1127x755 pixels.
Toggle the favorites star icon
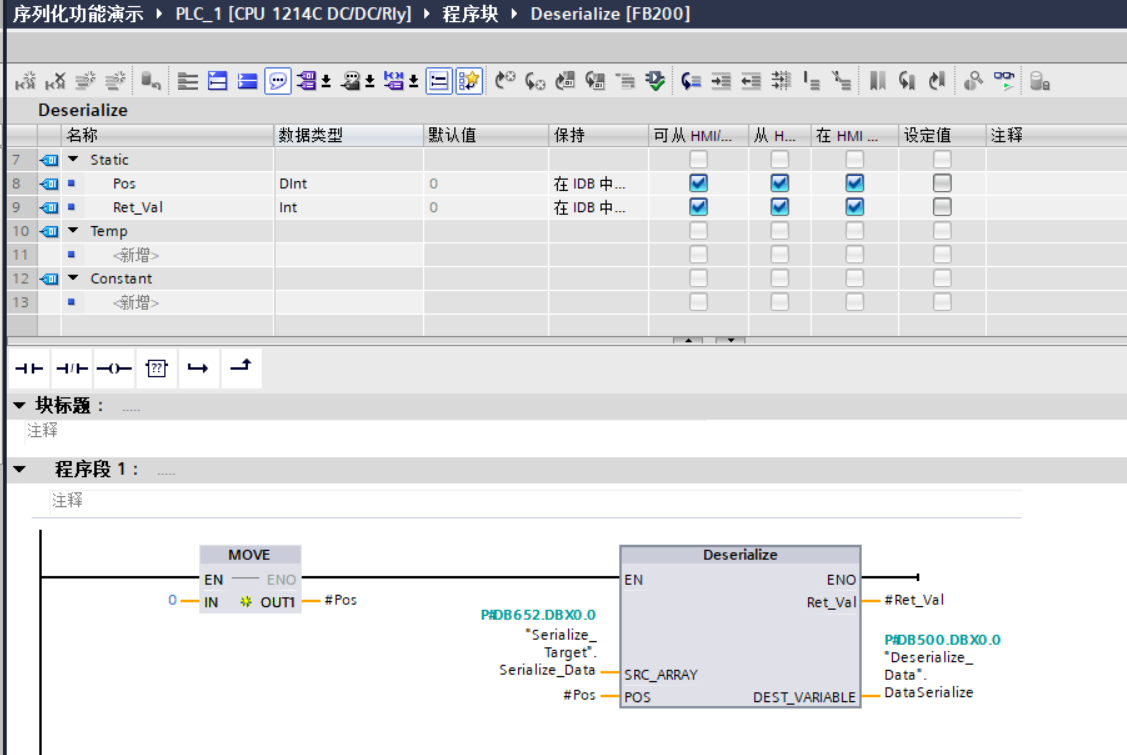coord(469,81)
